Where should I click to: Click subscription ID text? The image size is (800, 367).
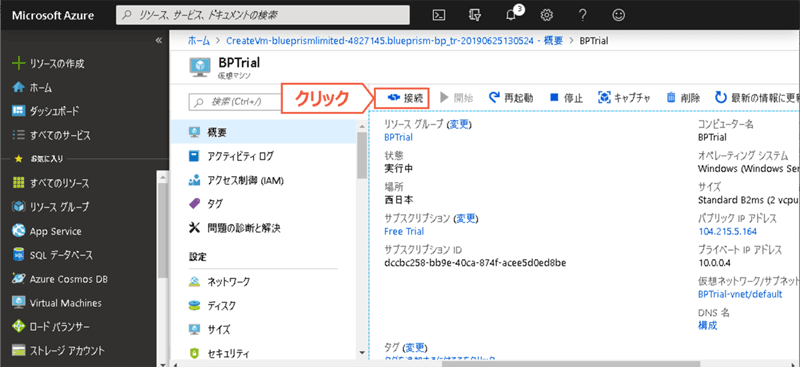(x=476, y=263)
